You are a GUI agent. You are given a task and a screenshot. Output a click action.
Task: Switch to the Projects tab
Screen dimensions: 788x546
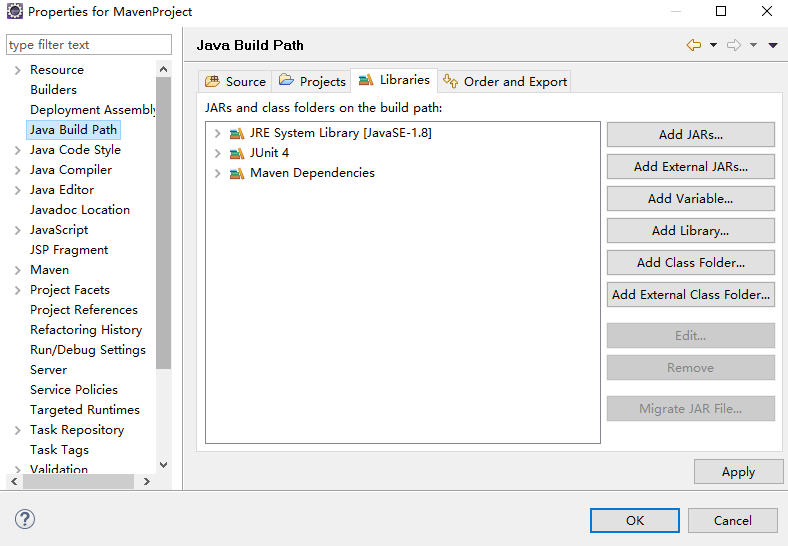point(312,81)
